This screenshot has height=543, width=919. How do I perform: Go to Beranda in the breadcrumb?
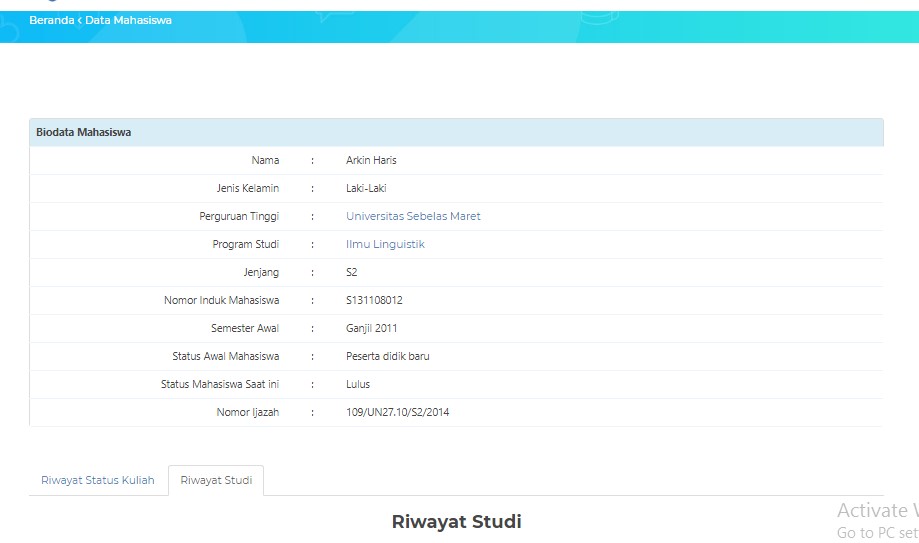(52, 20)
